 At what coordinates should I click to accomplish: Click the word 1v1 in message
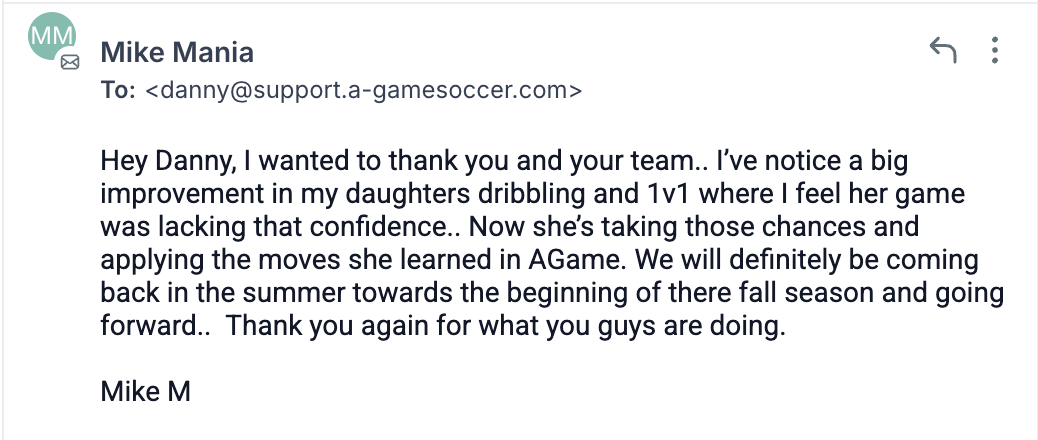(665, 194)
